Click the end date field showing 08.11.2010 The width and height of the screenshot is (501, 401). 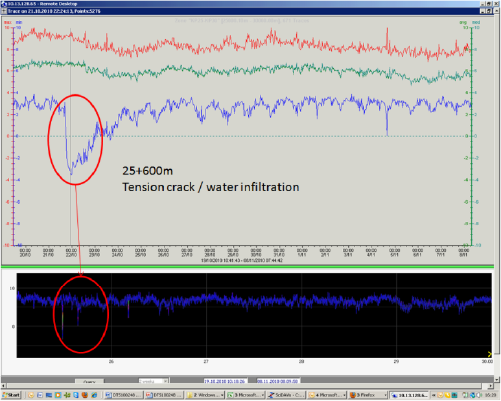click(278, 381)
